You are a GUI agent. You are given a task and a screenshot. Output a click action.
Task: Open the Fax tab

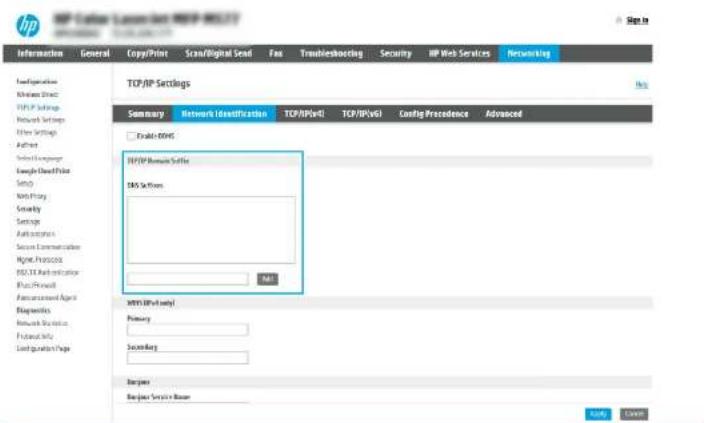point(276,53)
